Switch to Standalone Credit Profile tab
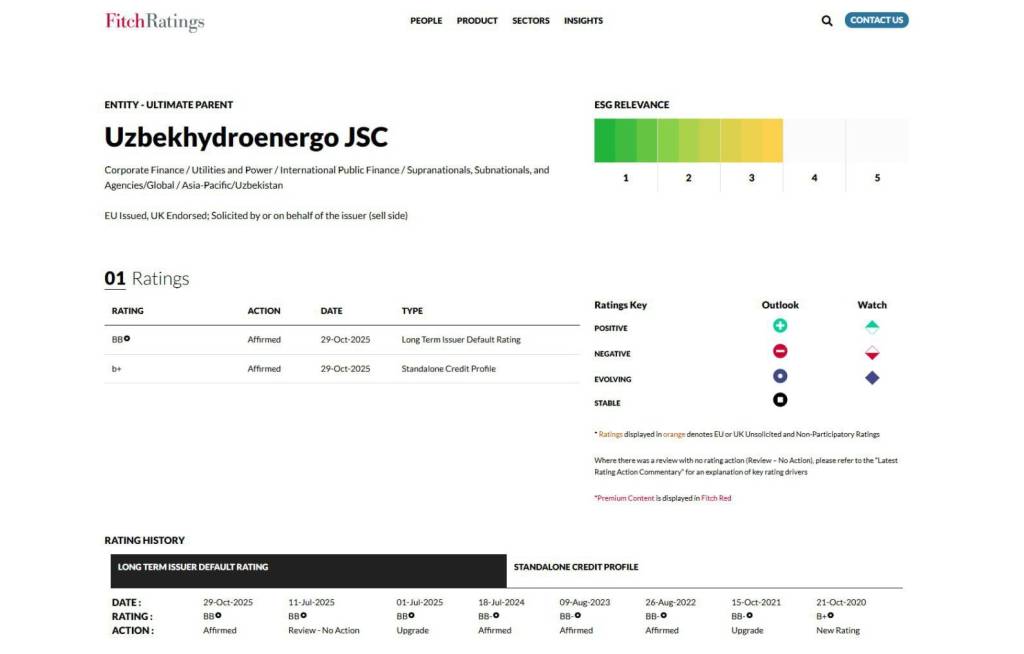 pyautogui.click(x=576, y=567)
